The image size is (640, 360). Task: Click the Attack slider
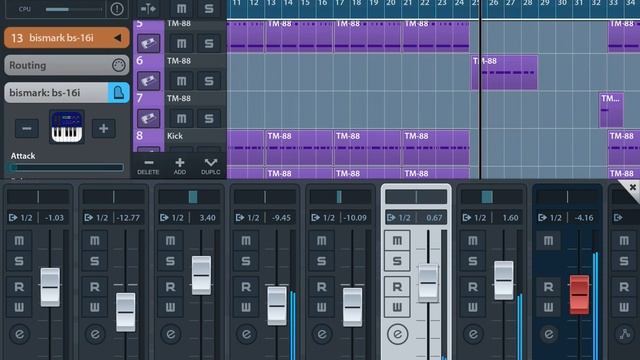coord(66,167)
